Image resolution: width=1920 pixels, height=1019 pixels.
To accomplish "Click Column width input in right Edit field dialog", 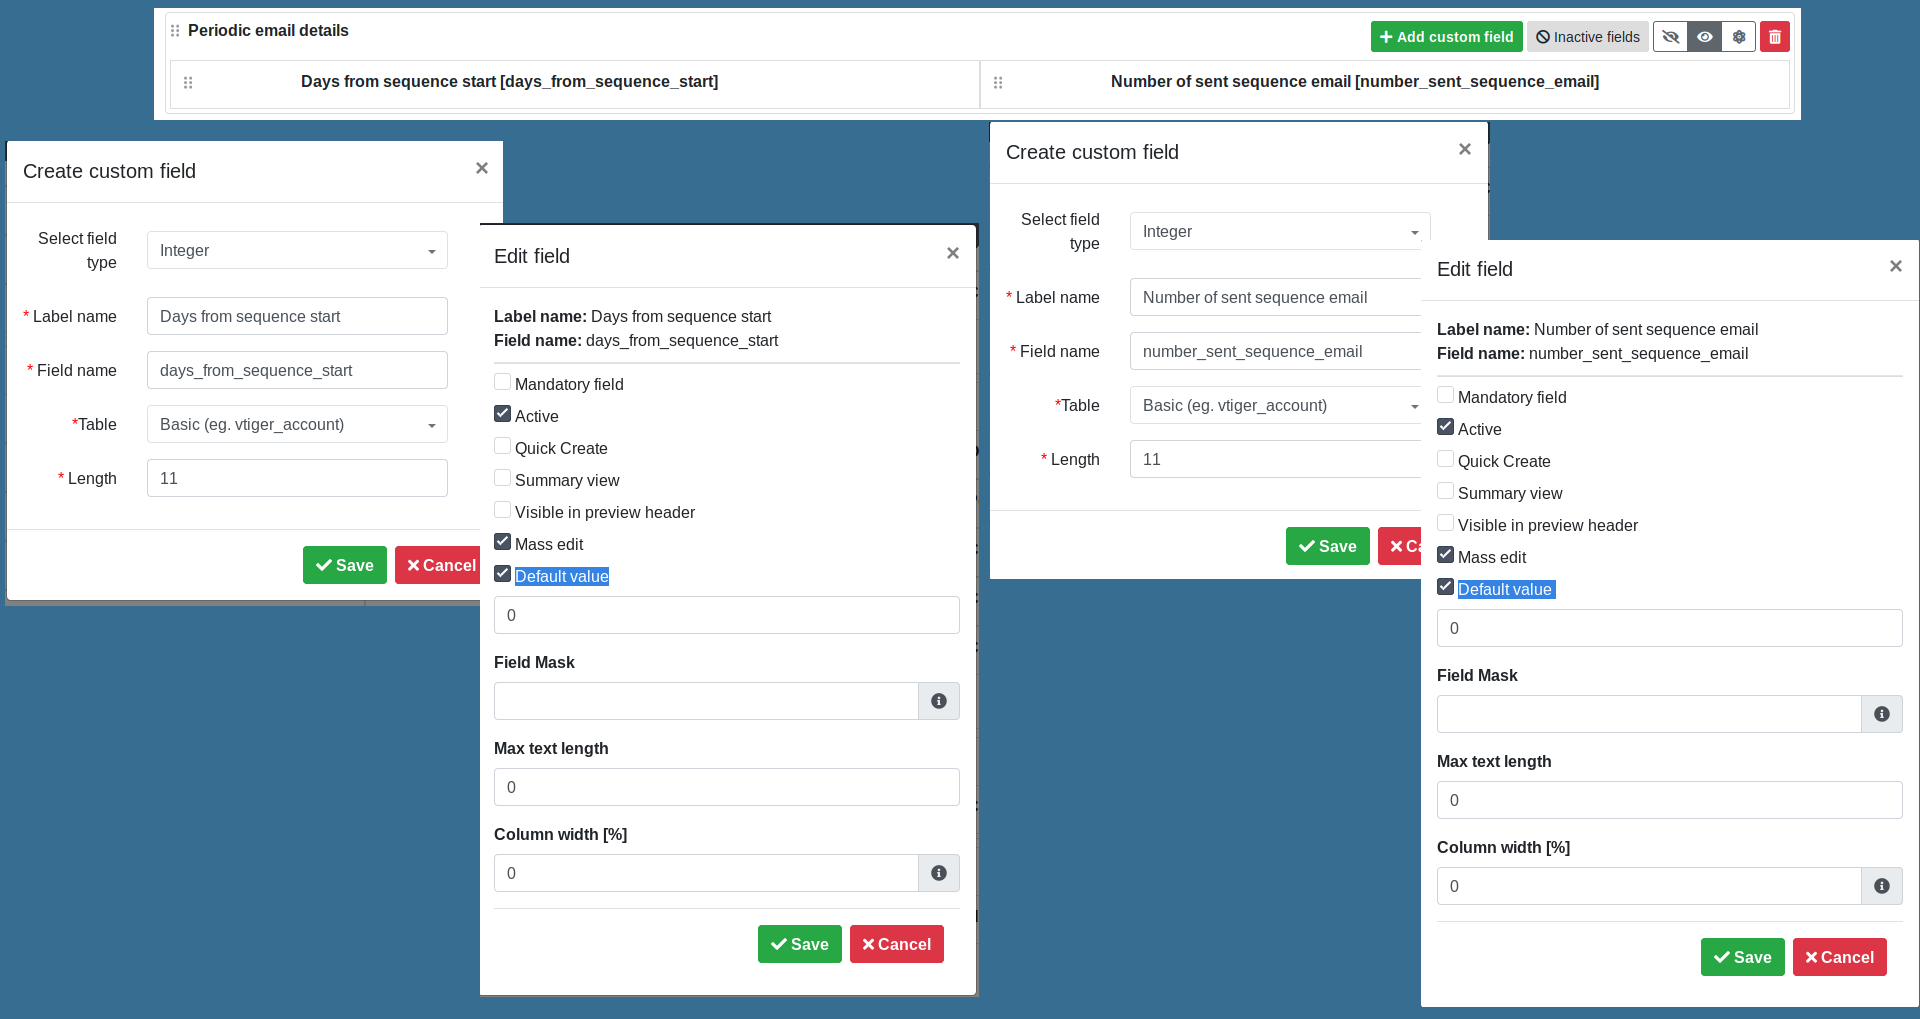I will [1649, 886].
